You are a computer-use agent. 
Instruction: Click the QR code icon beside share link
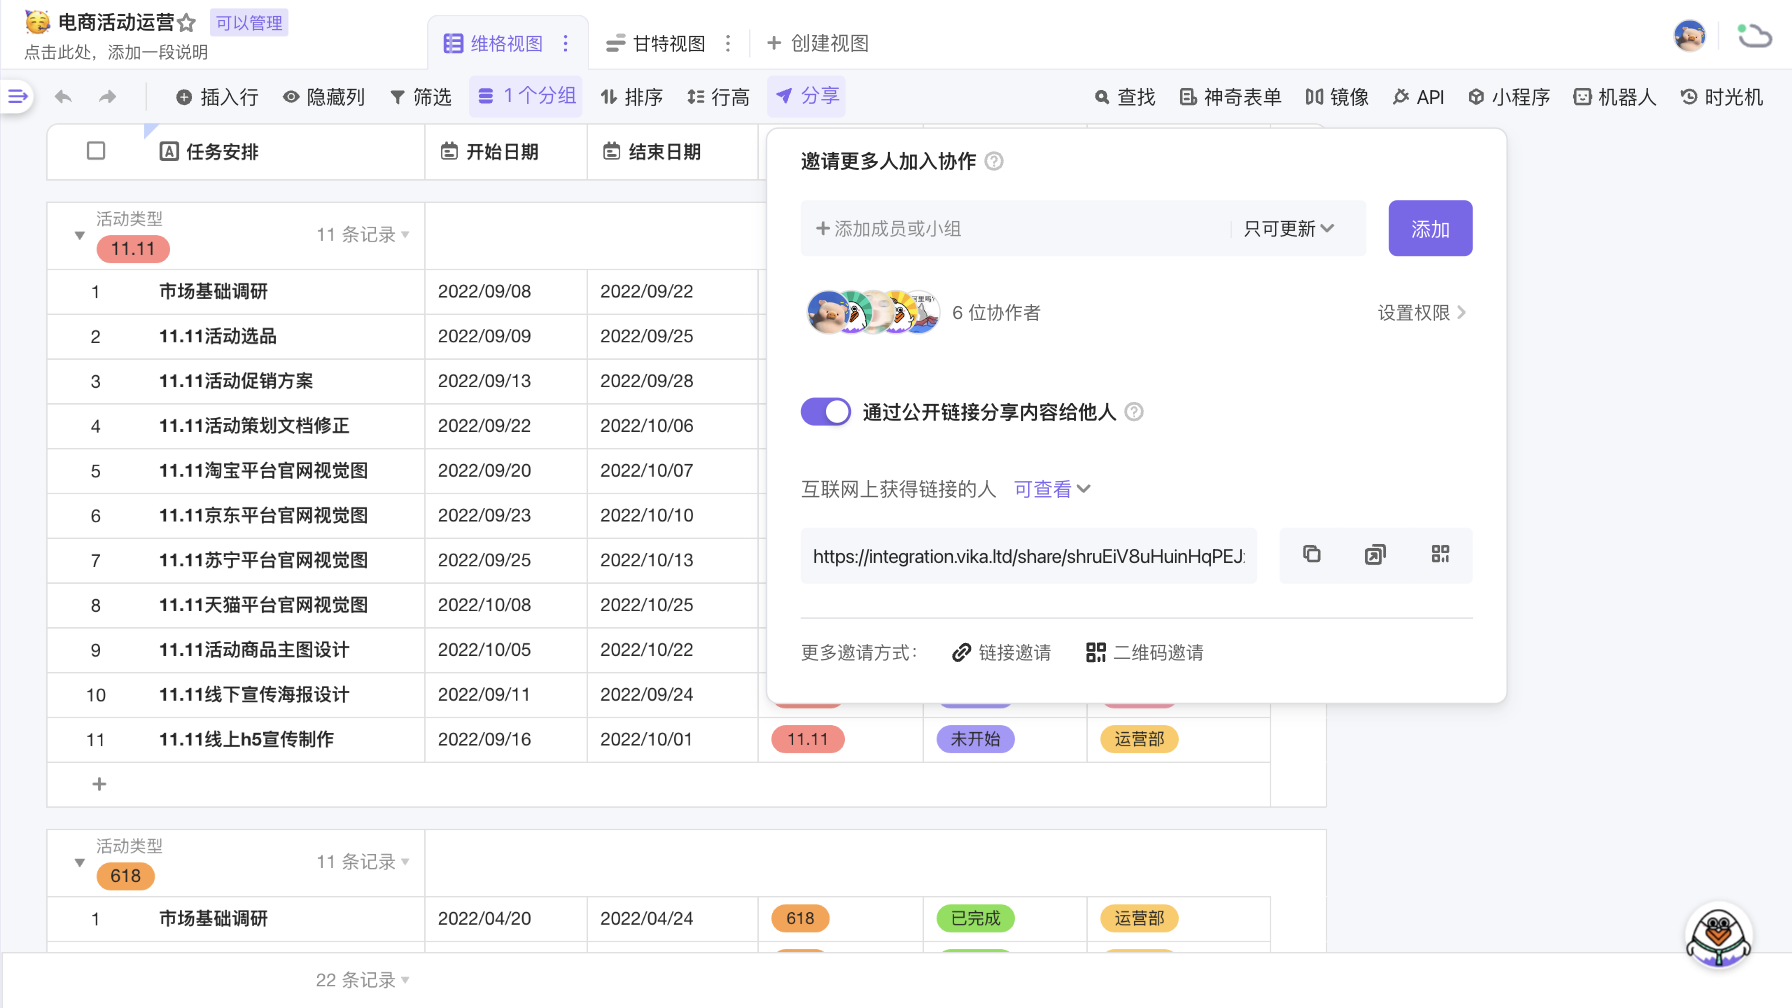click(1440, 555)
